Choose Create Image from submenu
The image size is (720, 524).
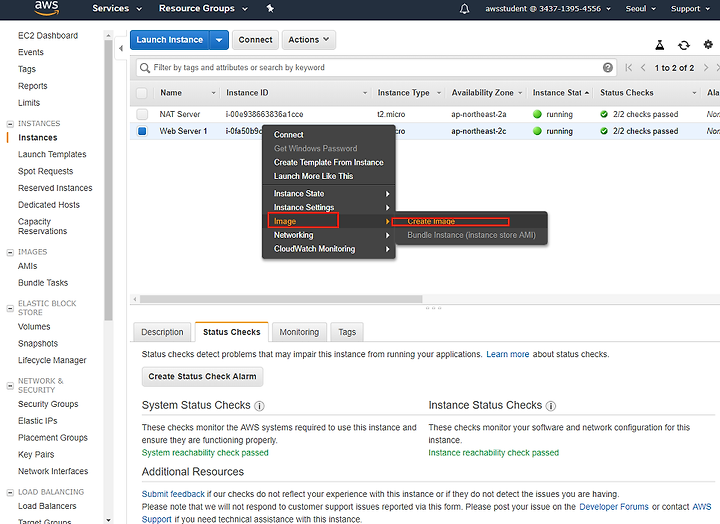471,221
